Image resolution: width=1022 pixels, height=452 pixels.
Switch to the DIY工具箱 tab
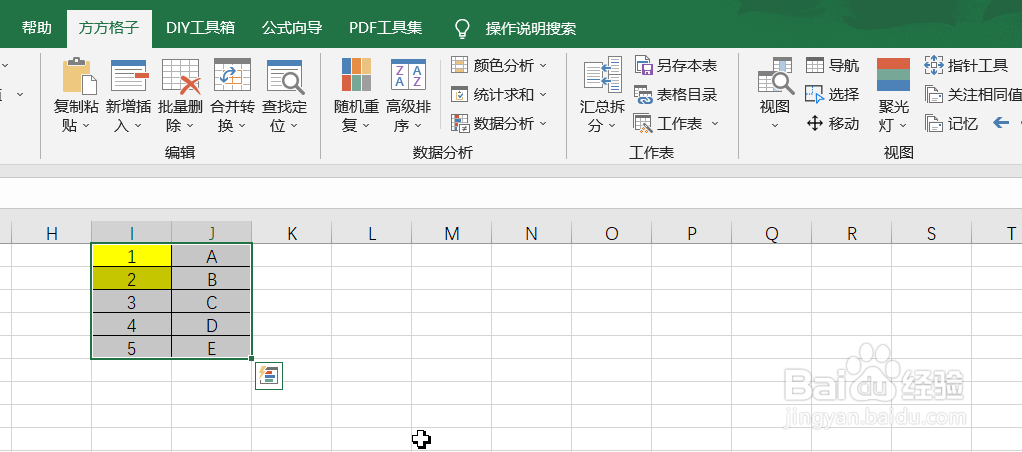point(200,28)
